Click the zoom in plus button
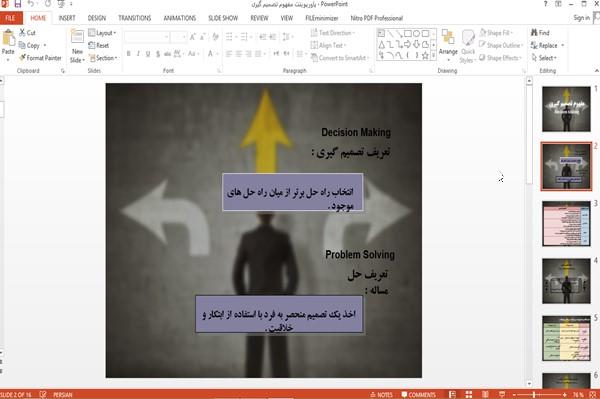Viewport: 600px width, 399px height. (565, 395)
